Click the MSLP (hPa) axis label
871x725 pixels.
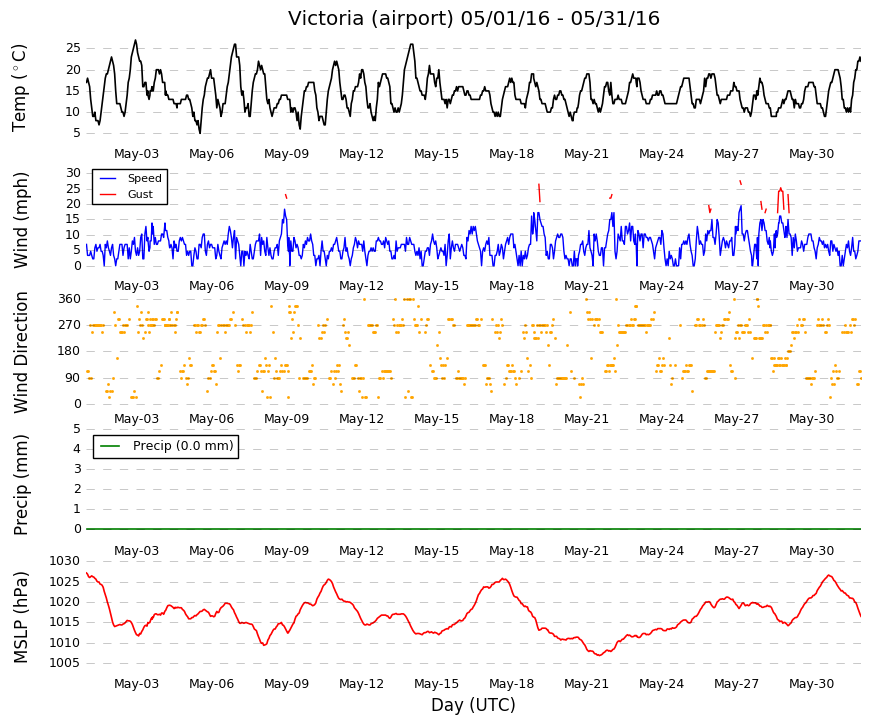[21, 617]
